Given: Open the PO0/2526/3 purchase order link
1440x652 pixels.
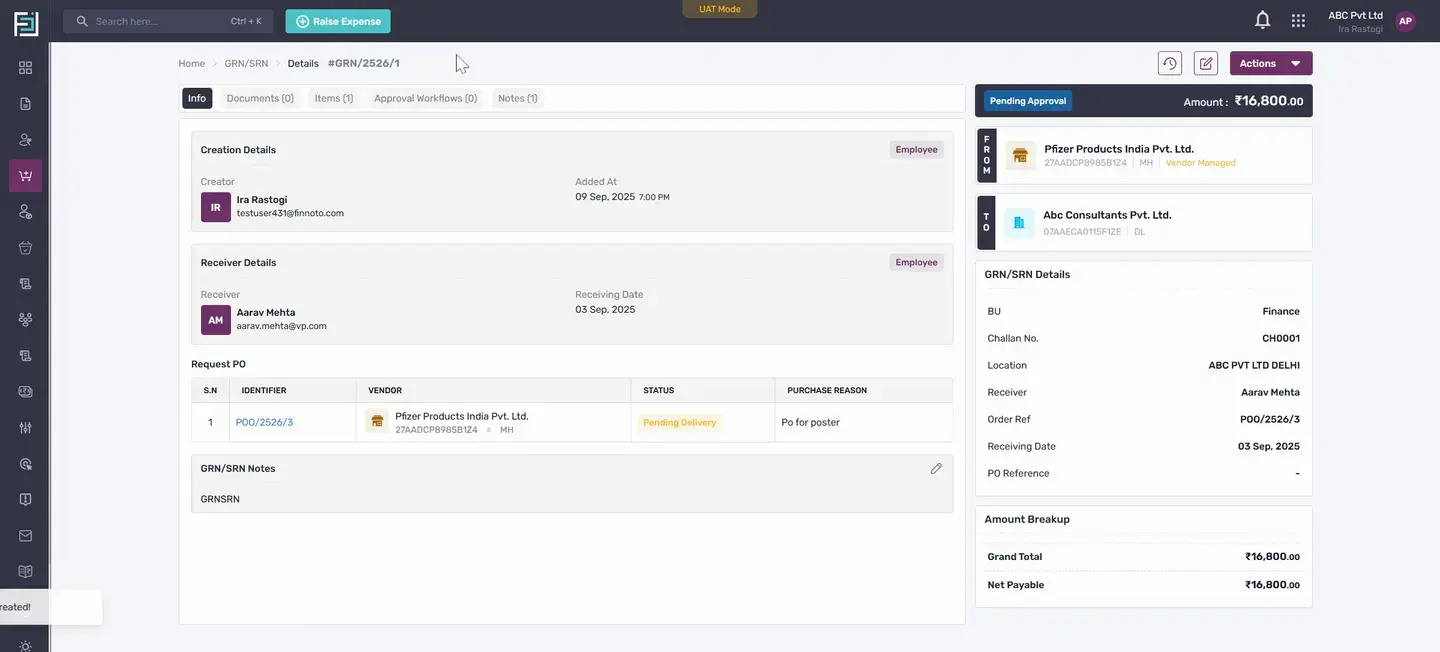Looking at the screenshot, I should click(x=264, y=422).
